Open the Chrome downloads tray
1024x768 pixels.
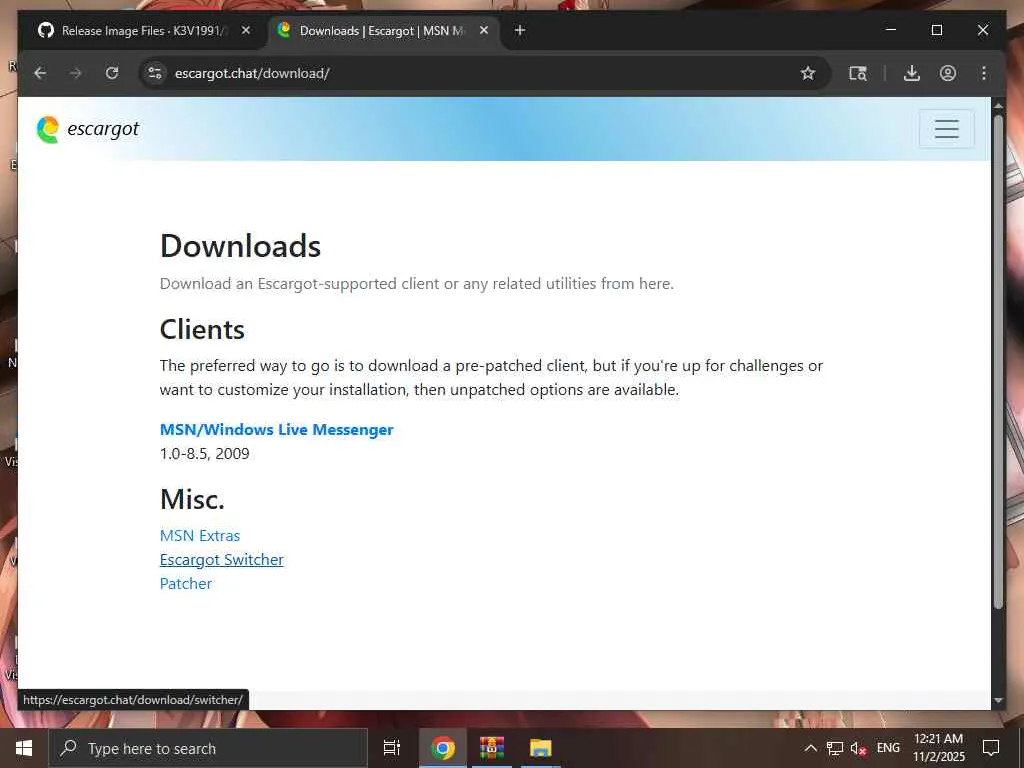pos(912,73)
